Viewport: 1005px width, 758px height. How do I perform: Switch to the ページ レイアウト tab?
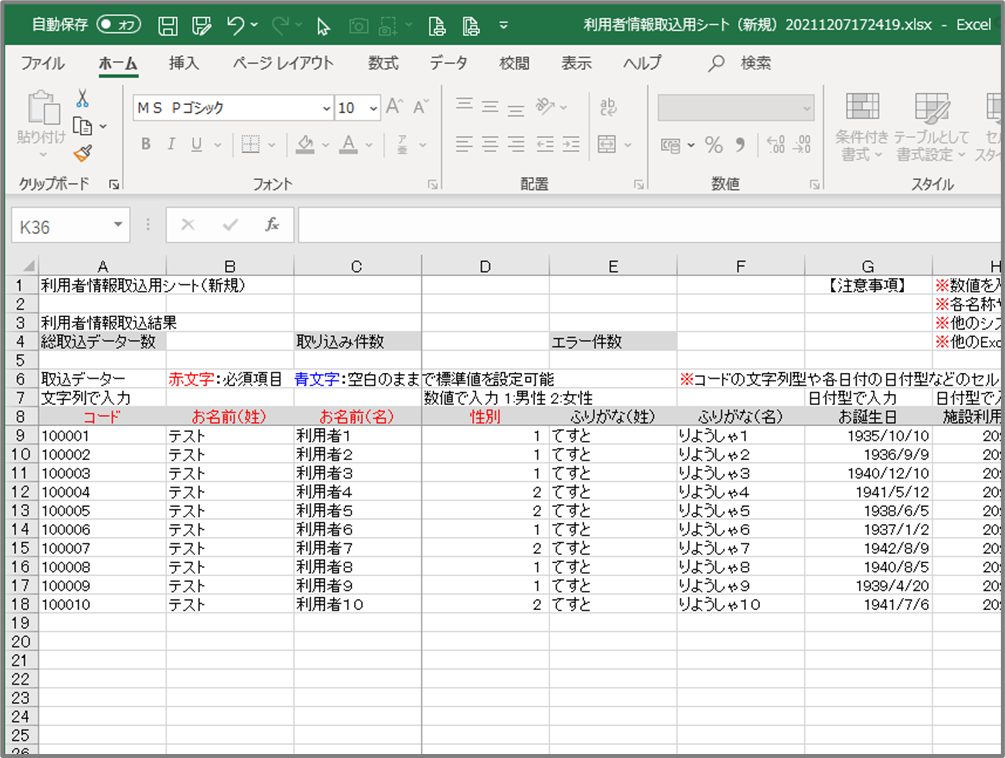pyautogui.click(x=283, y=63)
